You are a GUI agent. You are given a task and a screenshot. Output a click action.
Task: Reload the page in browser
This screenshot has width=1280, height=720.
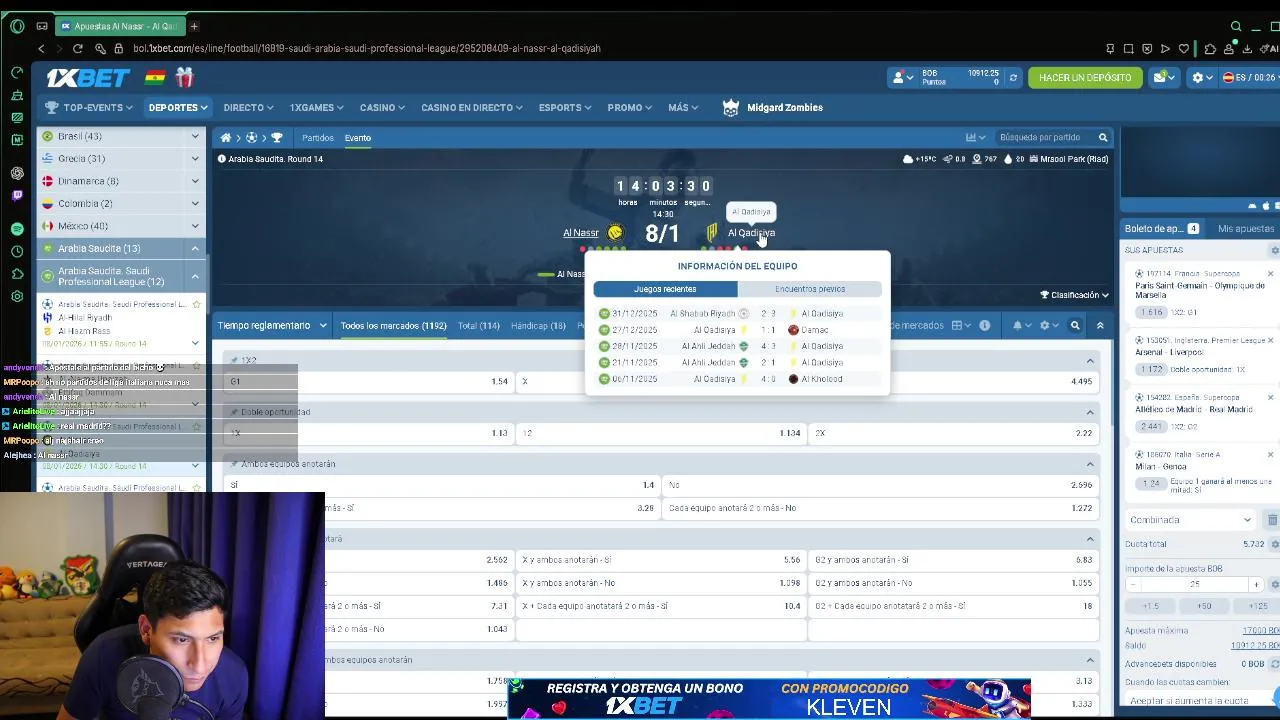(x=78, y=48)
